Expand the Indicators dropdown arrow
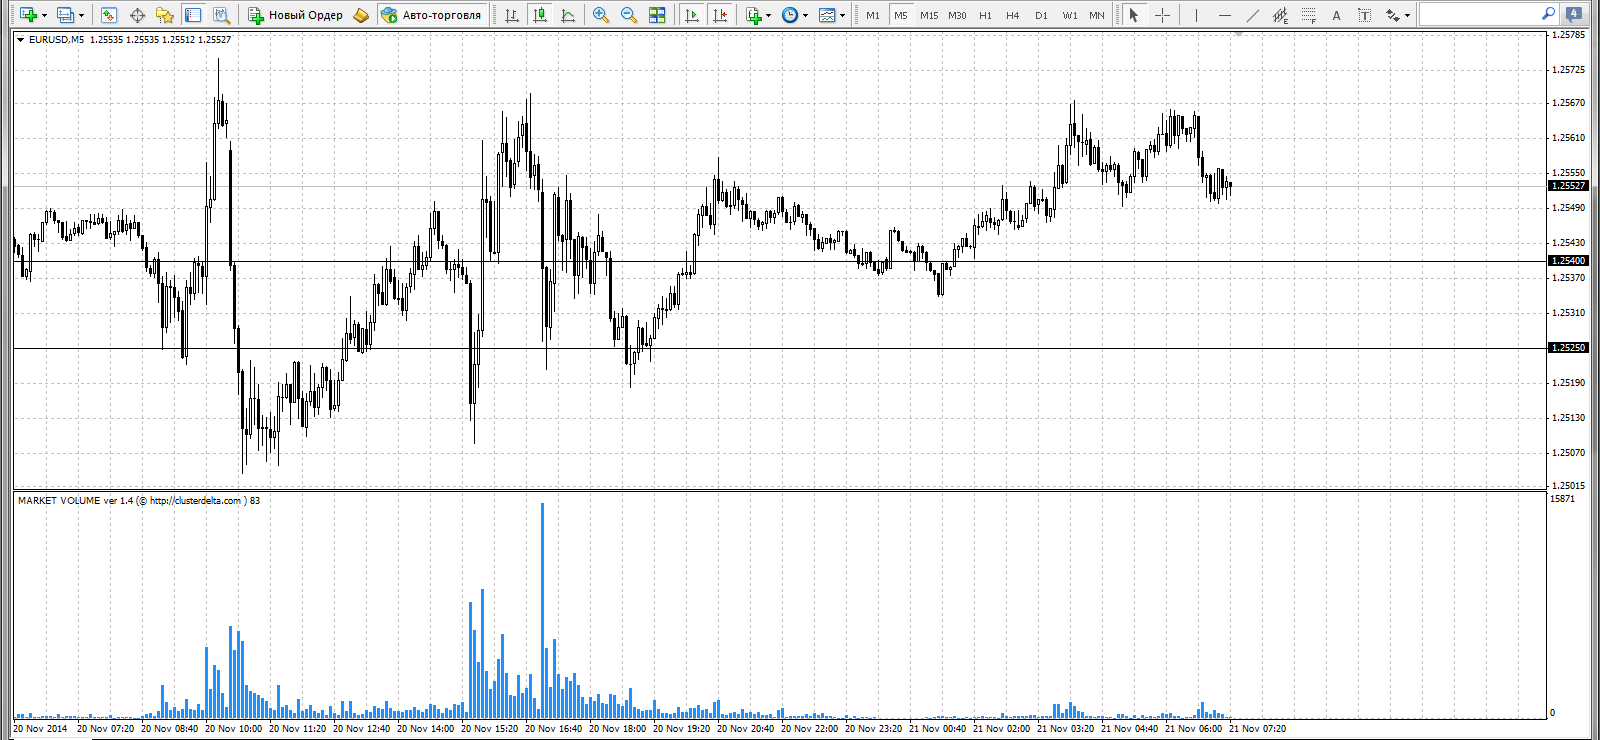The height and width of the screenshot is (740, 1600). click(768, 15)
